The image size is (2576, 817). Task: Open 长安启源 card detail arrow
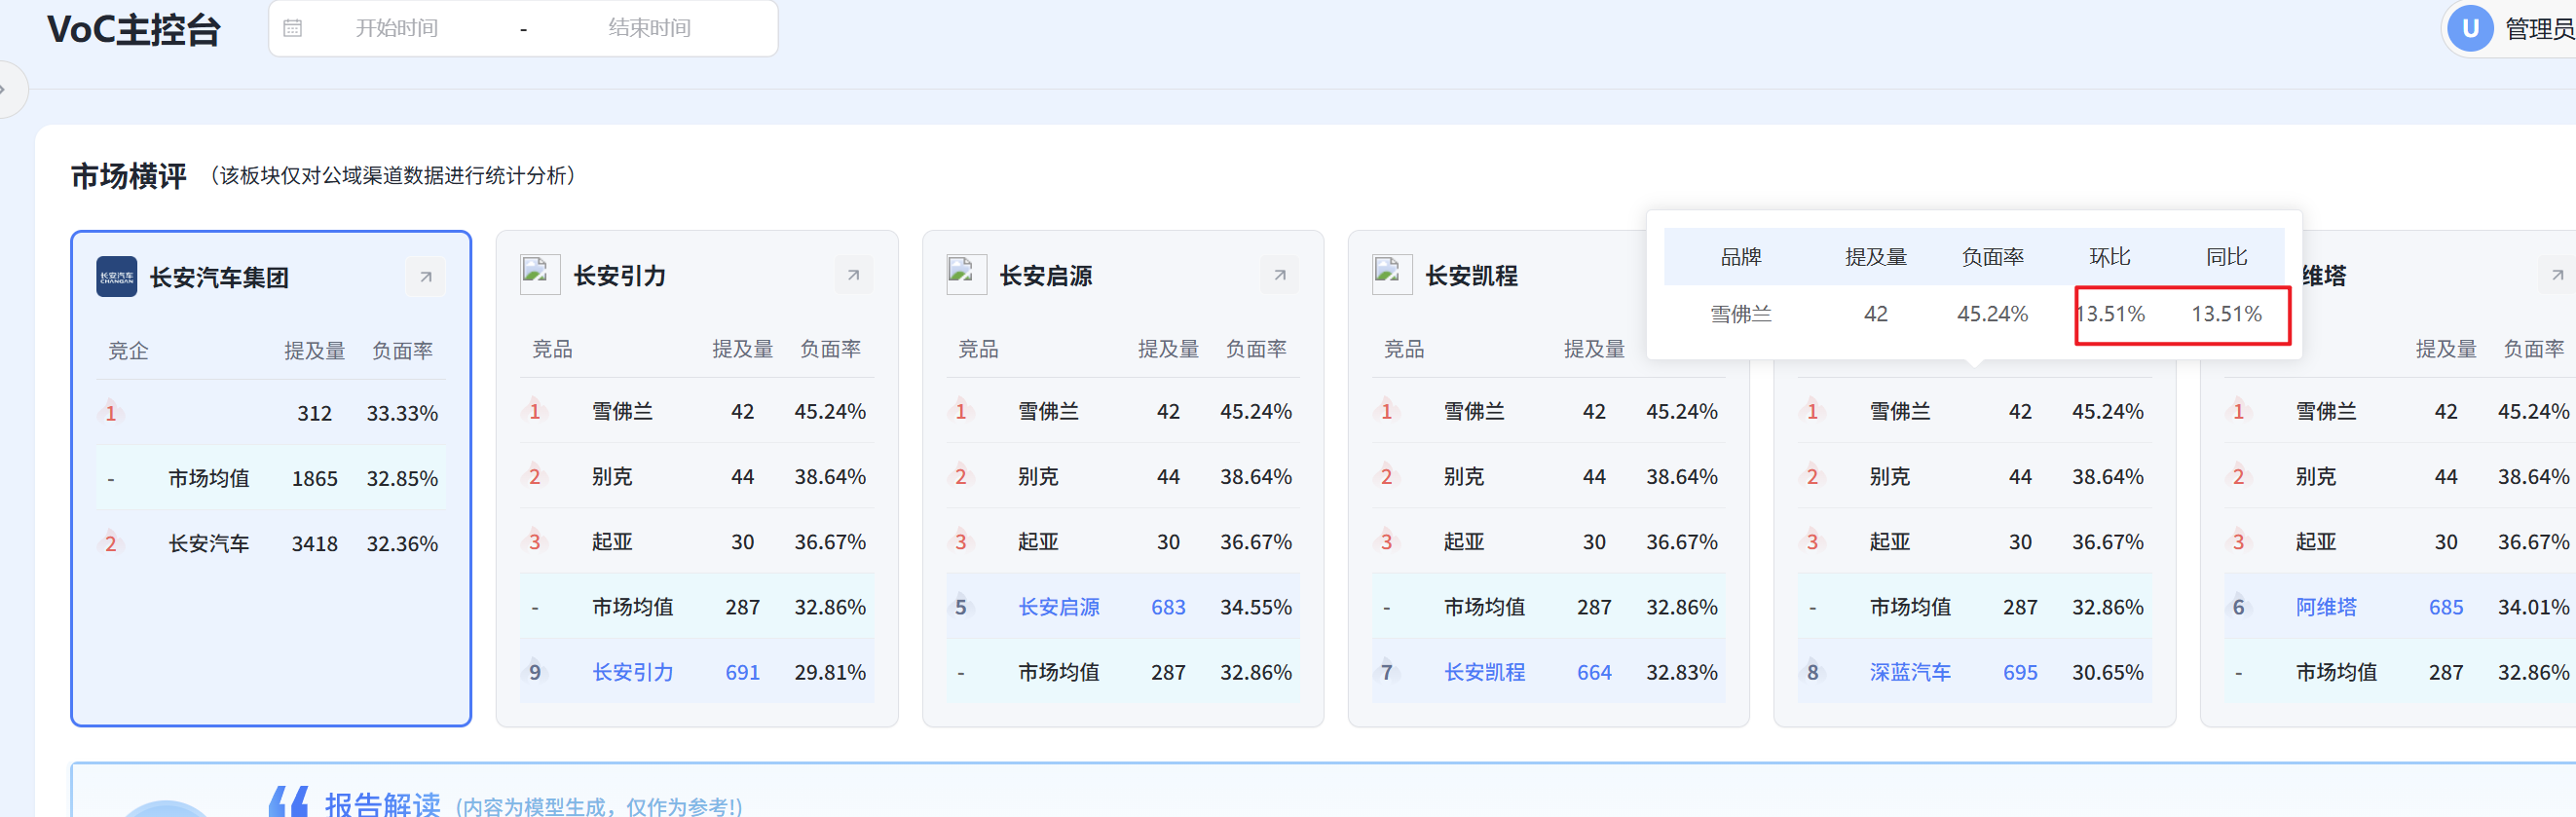(x=1279, y=275)
